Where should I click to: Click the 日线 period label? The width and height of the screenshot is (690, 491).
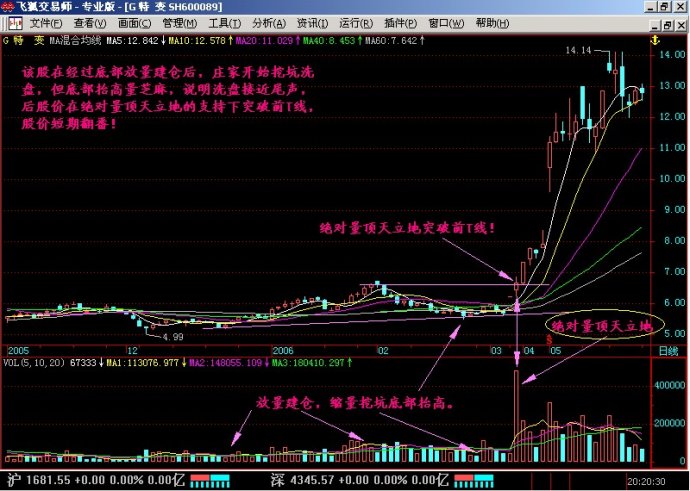coord(668,351)
